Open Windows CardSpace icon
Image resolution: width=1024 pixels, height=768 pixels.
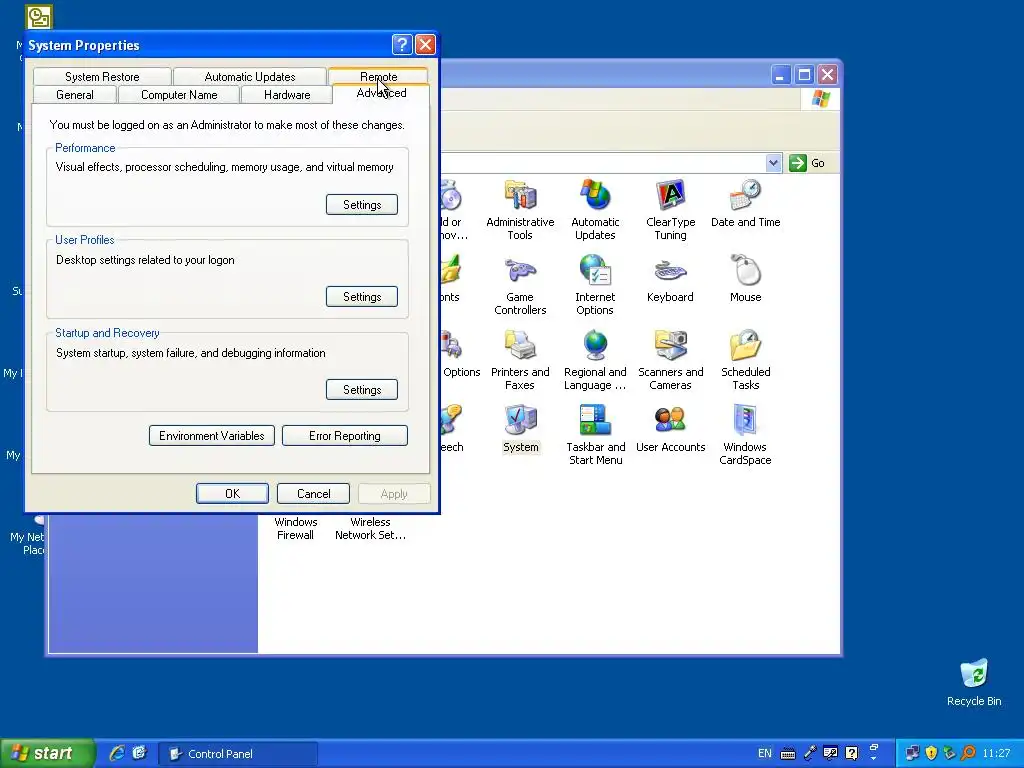coord(745,436)
